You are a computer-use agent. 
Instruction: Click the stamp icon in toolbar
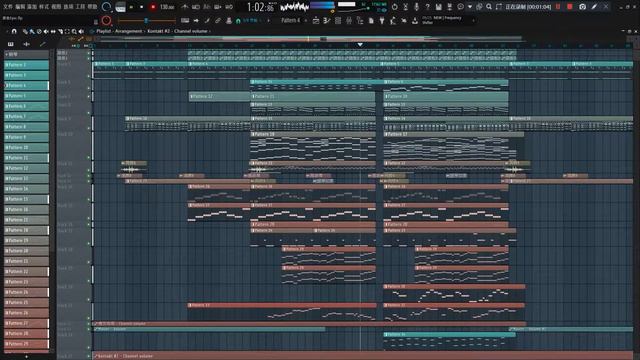[x=229, y=20]
